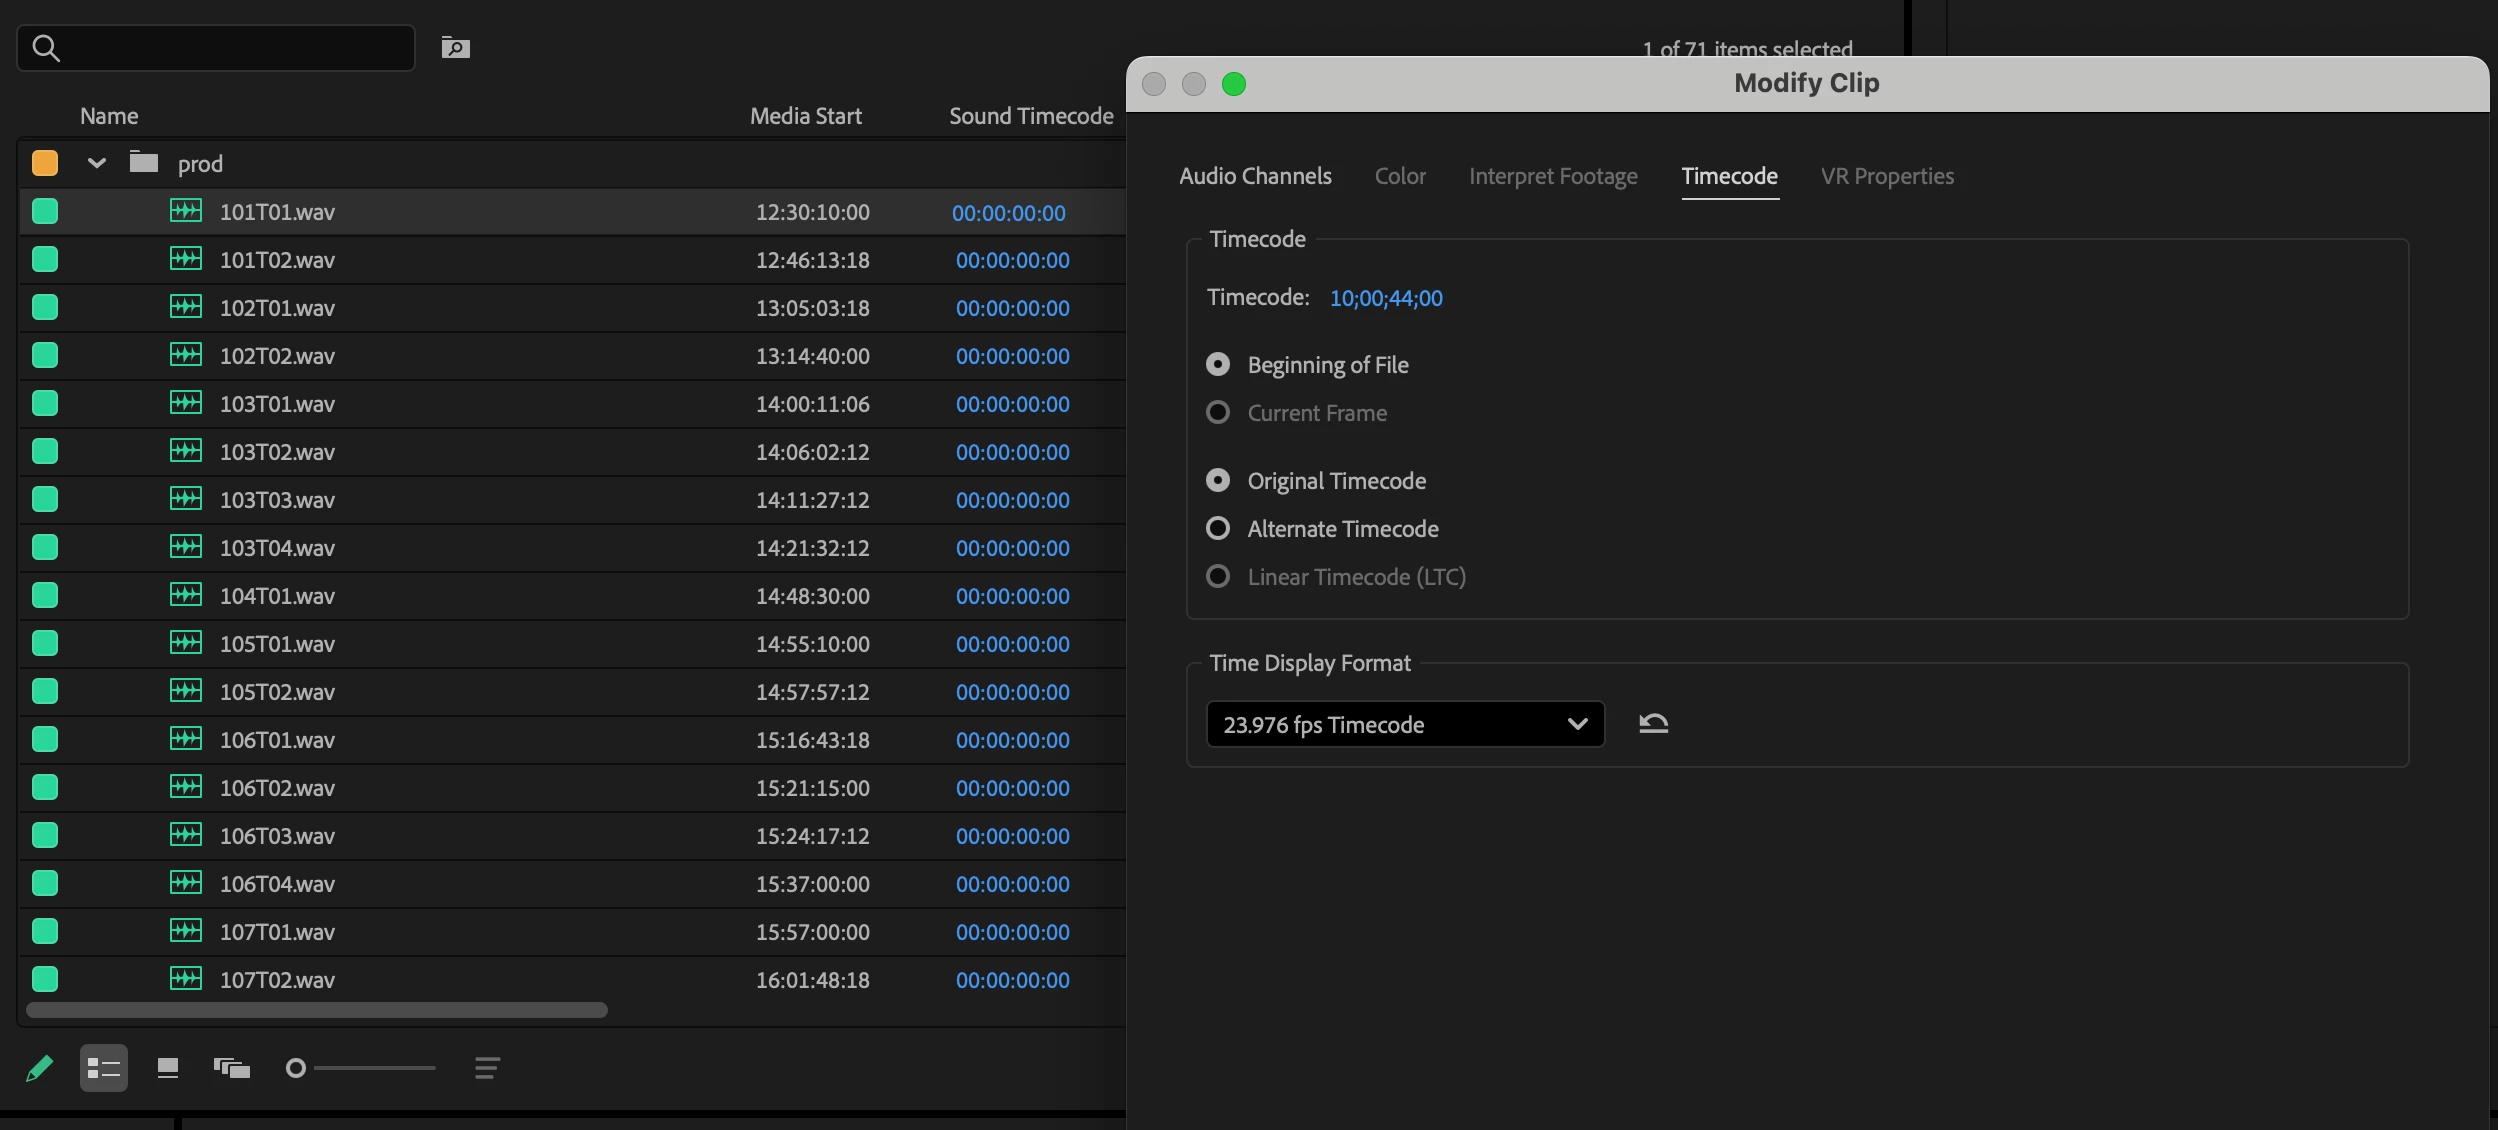Adjust the thumbnail zoom slider

296,1068
